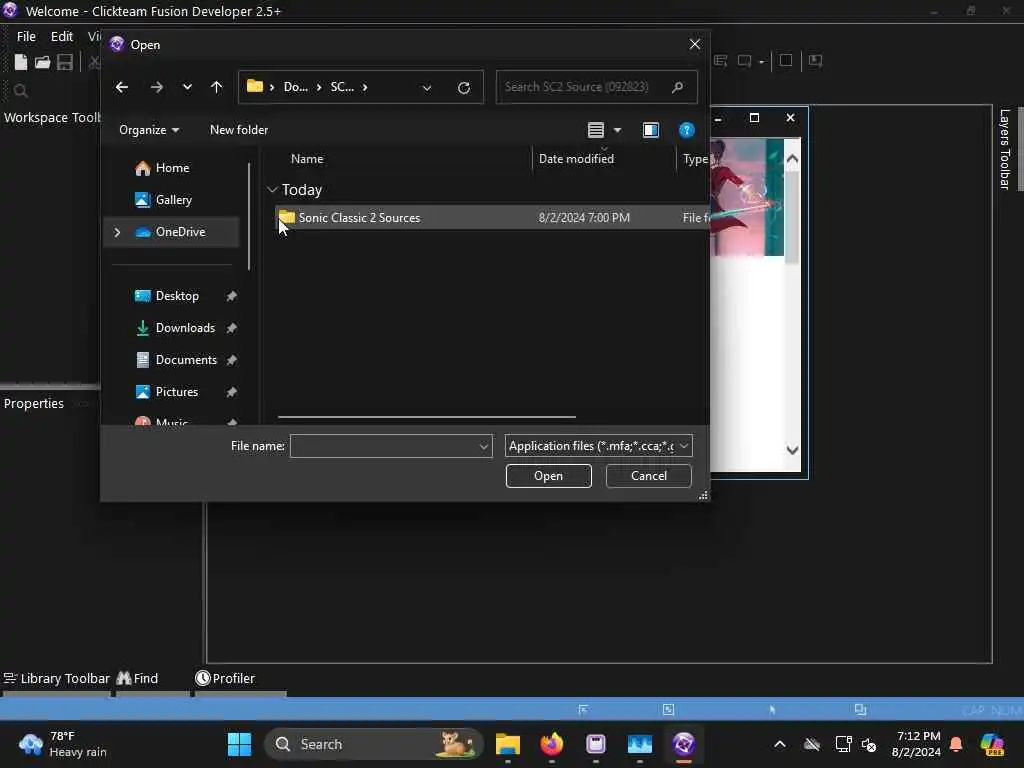This screenshot has height=768, width=1024.
Task: Click pin icon next to Documents
Action: coord(231,360)
